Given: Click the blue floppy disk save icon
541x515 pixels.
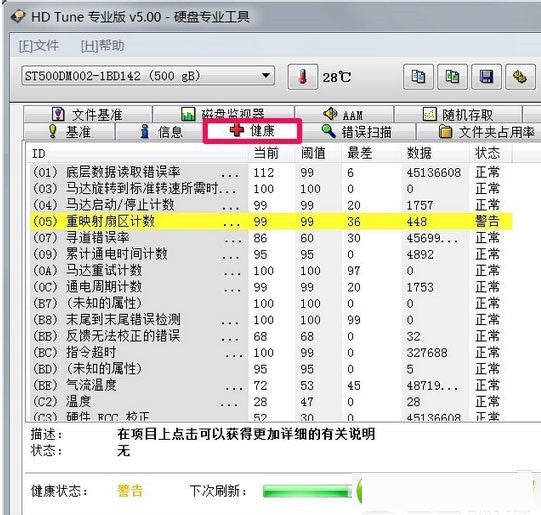Looking at the screenshot, I should 486,77.
